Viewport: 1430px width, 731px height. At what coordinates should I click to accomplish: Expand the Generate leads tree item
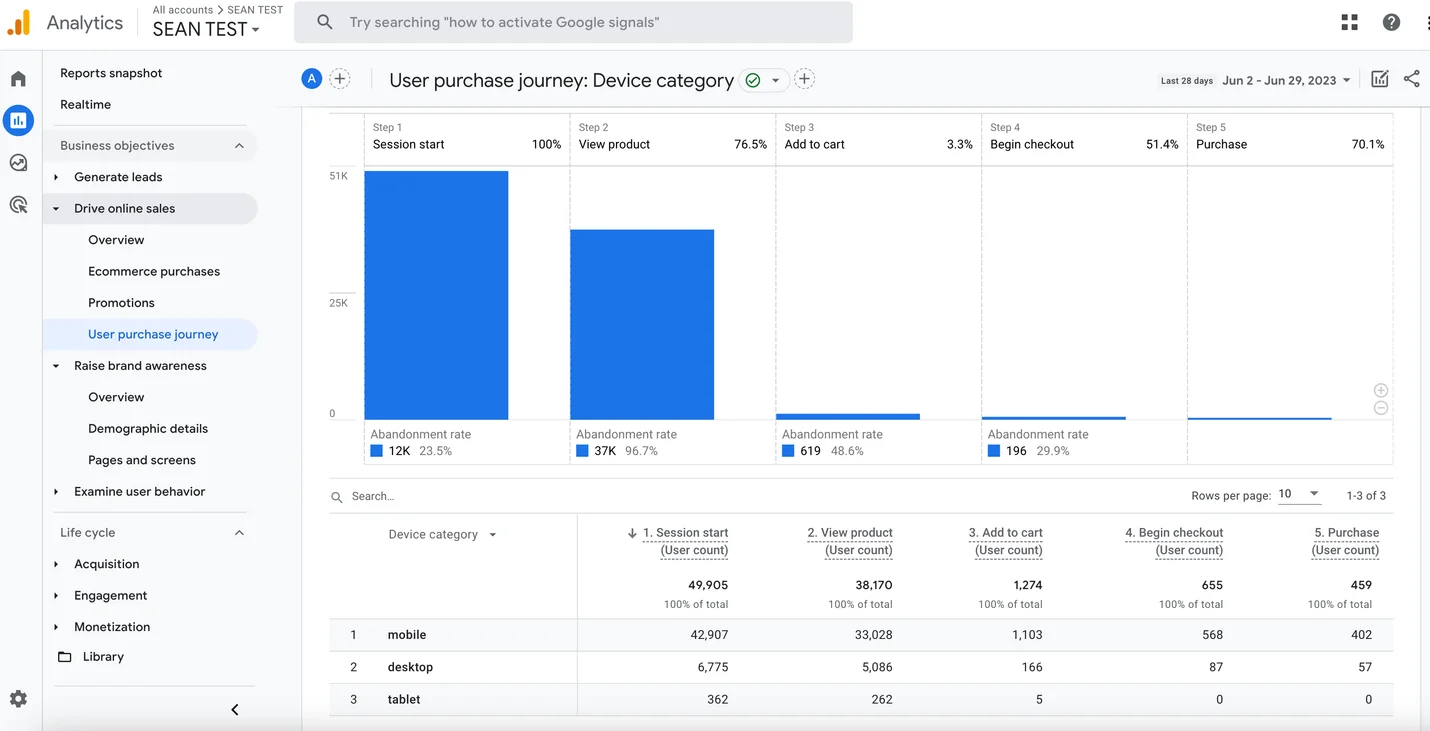pyautogui.click(x=56, y=177)
